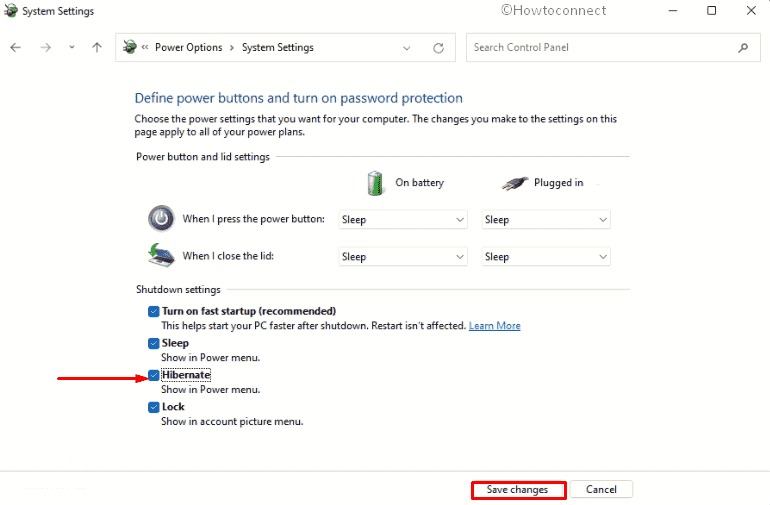Click the Back navigation arrow
770x505 pixels.
(15, 47)
